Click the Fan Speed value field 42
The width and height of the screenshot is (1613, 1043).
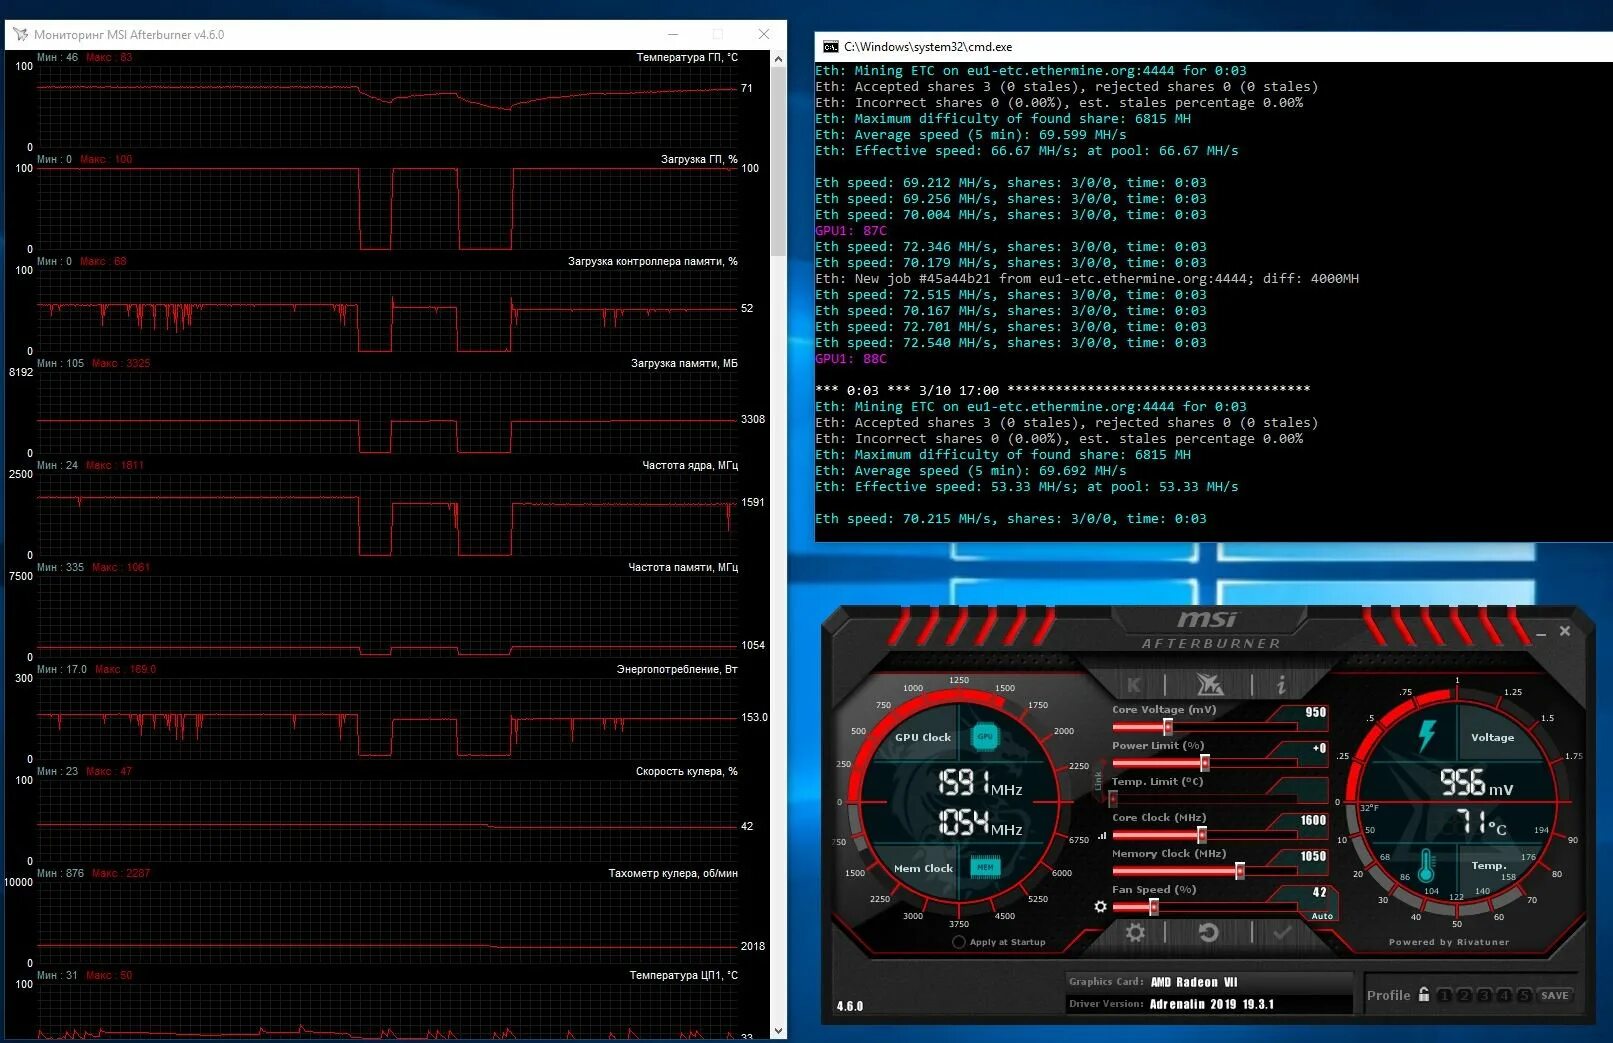1319,892
